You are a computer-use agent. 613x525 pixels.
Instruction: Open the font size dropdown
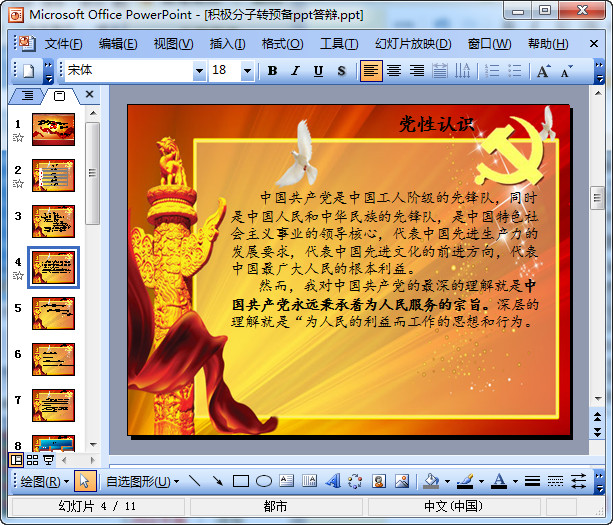click(x=247, y=71)
